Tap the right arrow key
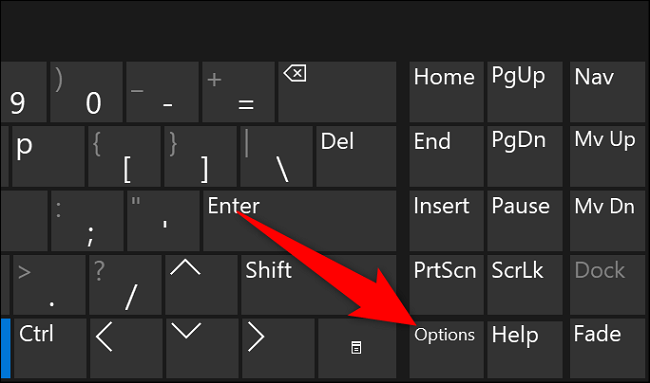This screenshot has width=650, height=383. pos(279,349)
